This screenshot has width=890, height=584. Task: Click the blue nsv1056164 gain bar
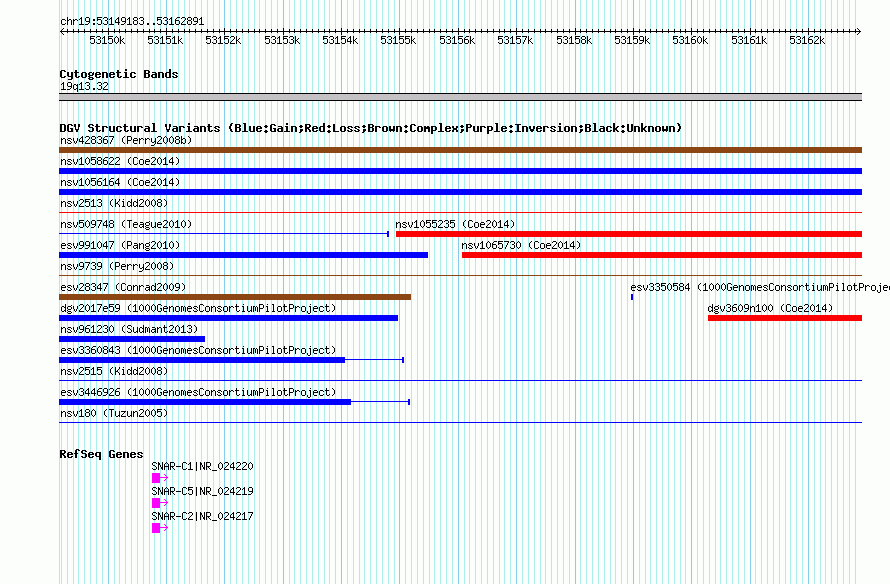460,192
